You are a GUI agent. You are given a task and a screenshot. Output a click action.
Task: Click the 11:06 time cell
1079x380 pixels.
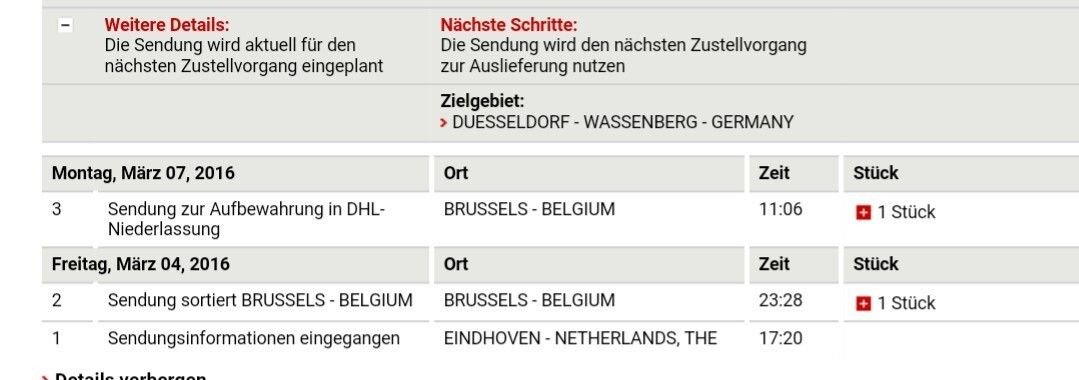[780, 209]
